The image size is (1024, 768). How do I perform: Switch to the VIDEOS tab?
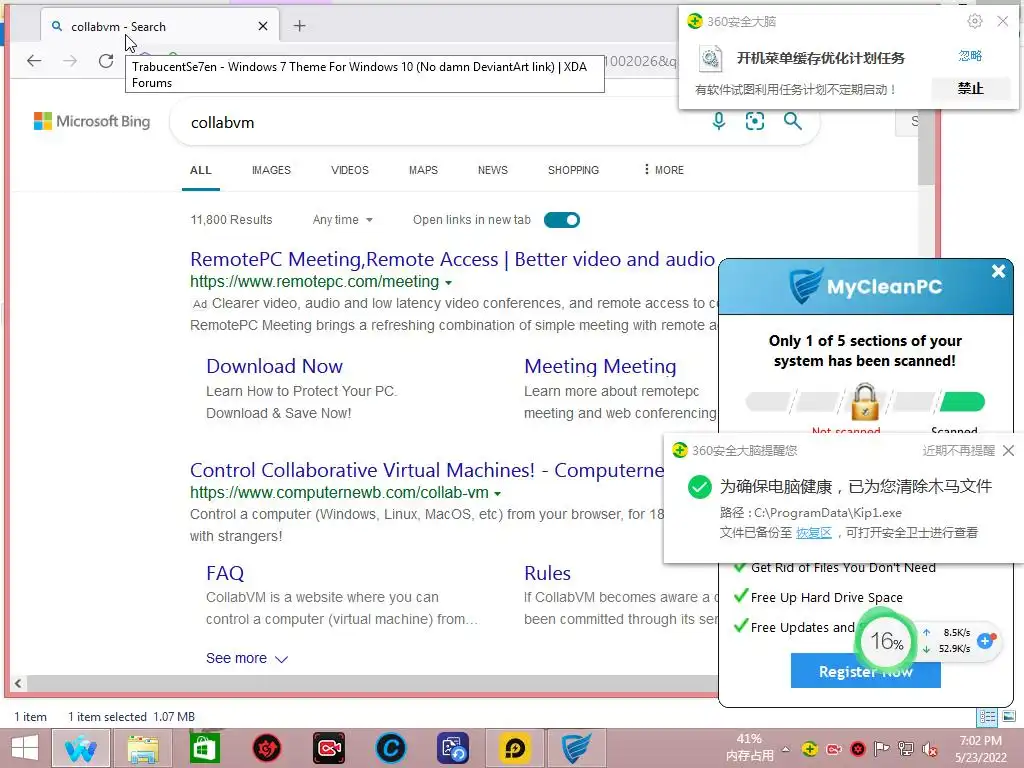coord(349,170)
